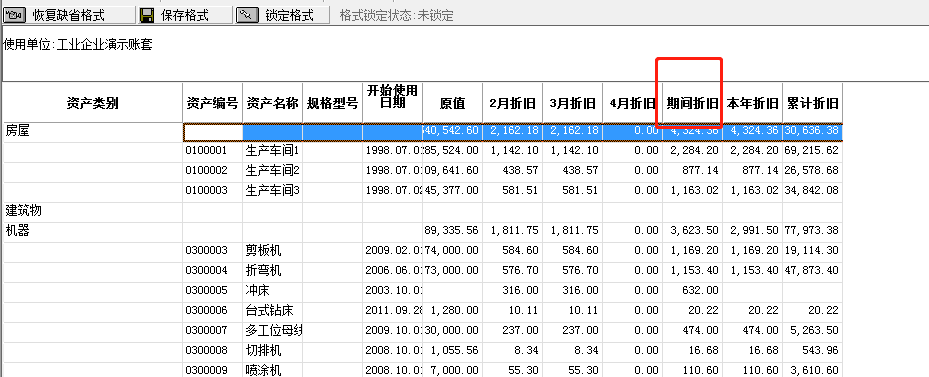
Task: Click accumulated depreciation value 3,610.60
Action: point(815,370)
